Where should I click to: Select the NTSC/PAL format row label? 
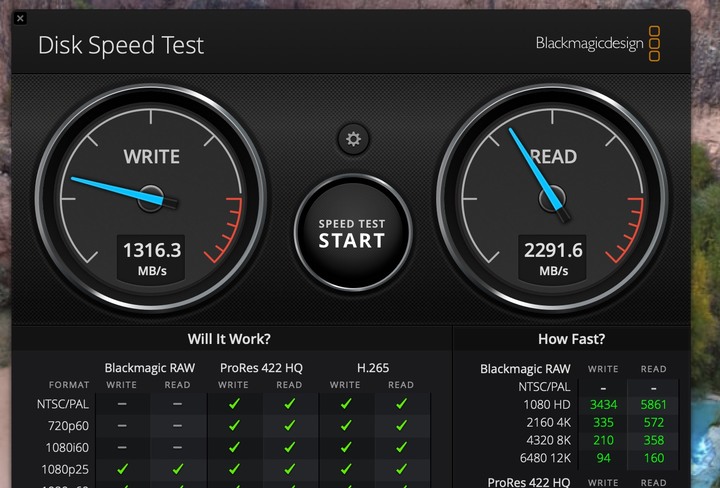(x=63, y=404)
